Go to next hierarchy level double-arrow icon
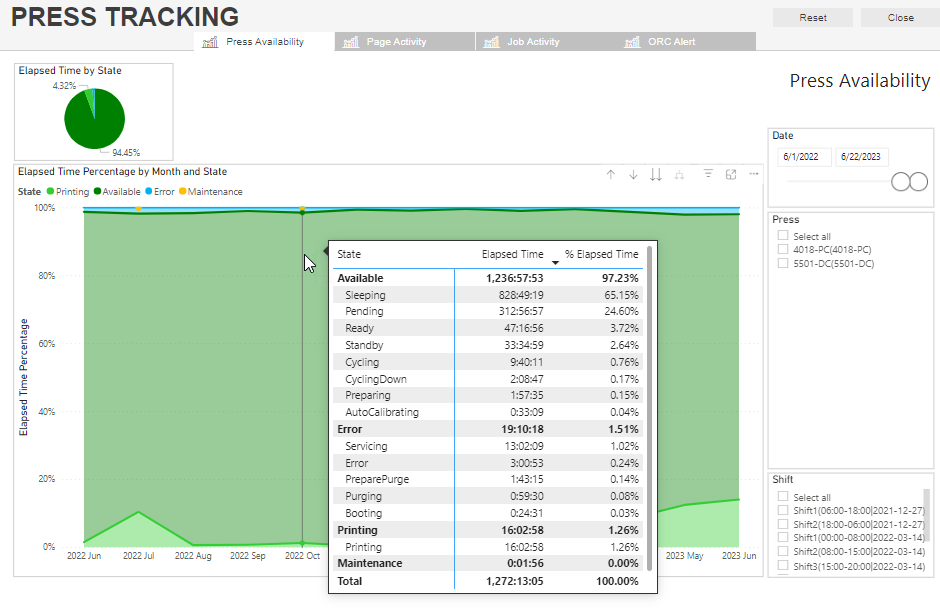Screen dimensions: 940x613 [x=656, y=174]
